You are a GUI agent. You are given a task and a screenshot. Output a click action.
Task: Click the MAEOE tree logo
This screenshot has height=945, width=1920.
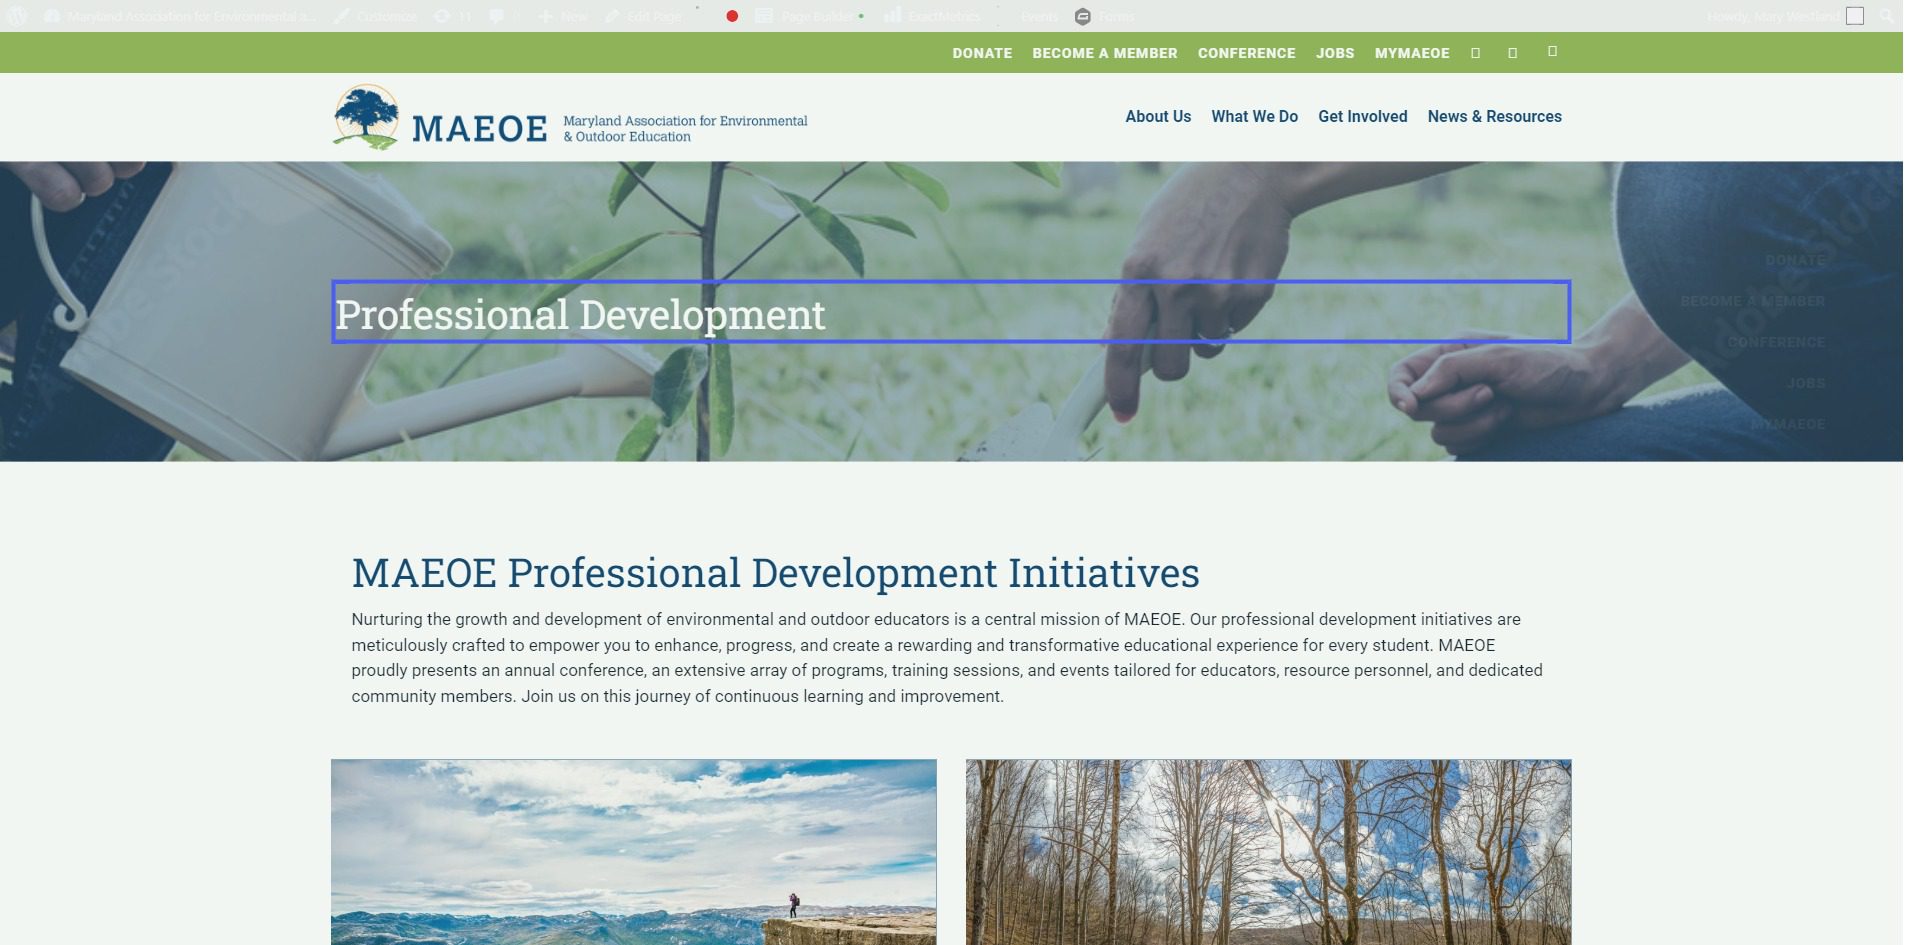pyautogui.click(x=366, y=117)
